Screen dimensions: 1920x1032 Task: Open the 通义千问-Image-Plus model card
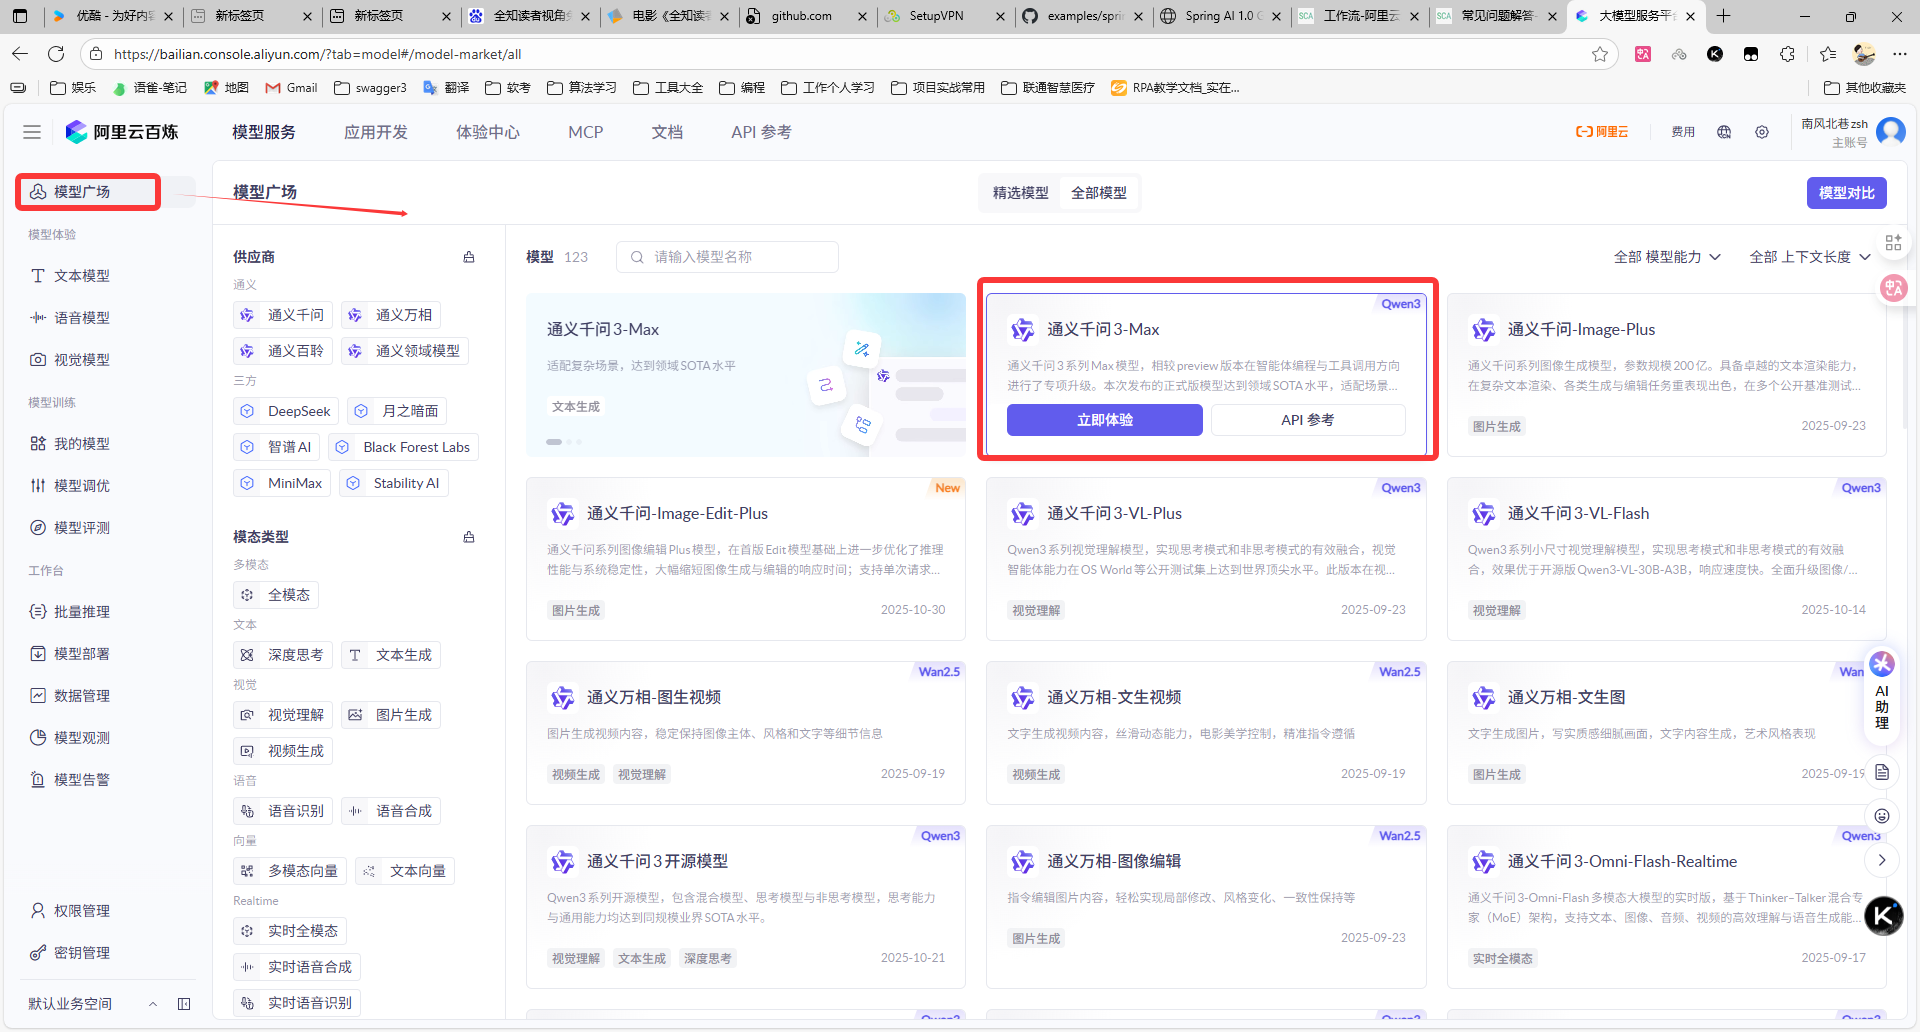[1666, 375]
